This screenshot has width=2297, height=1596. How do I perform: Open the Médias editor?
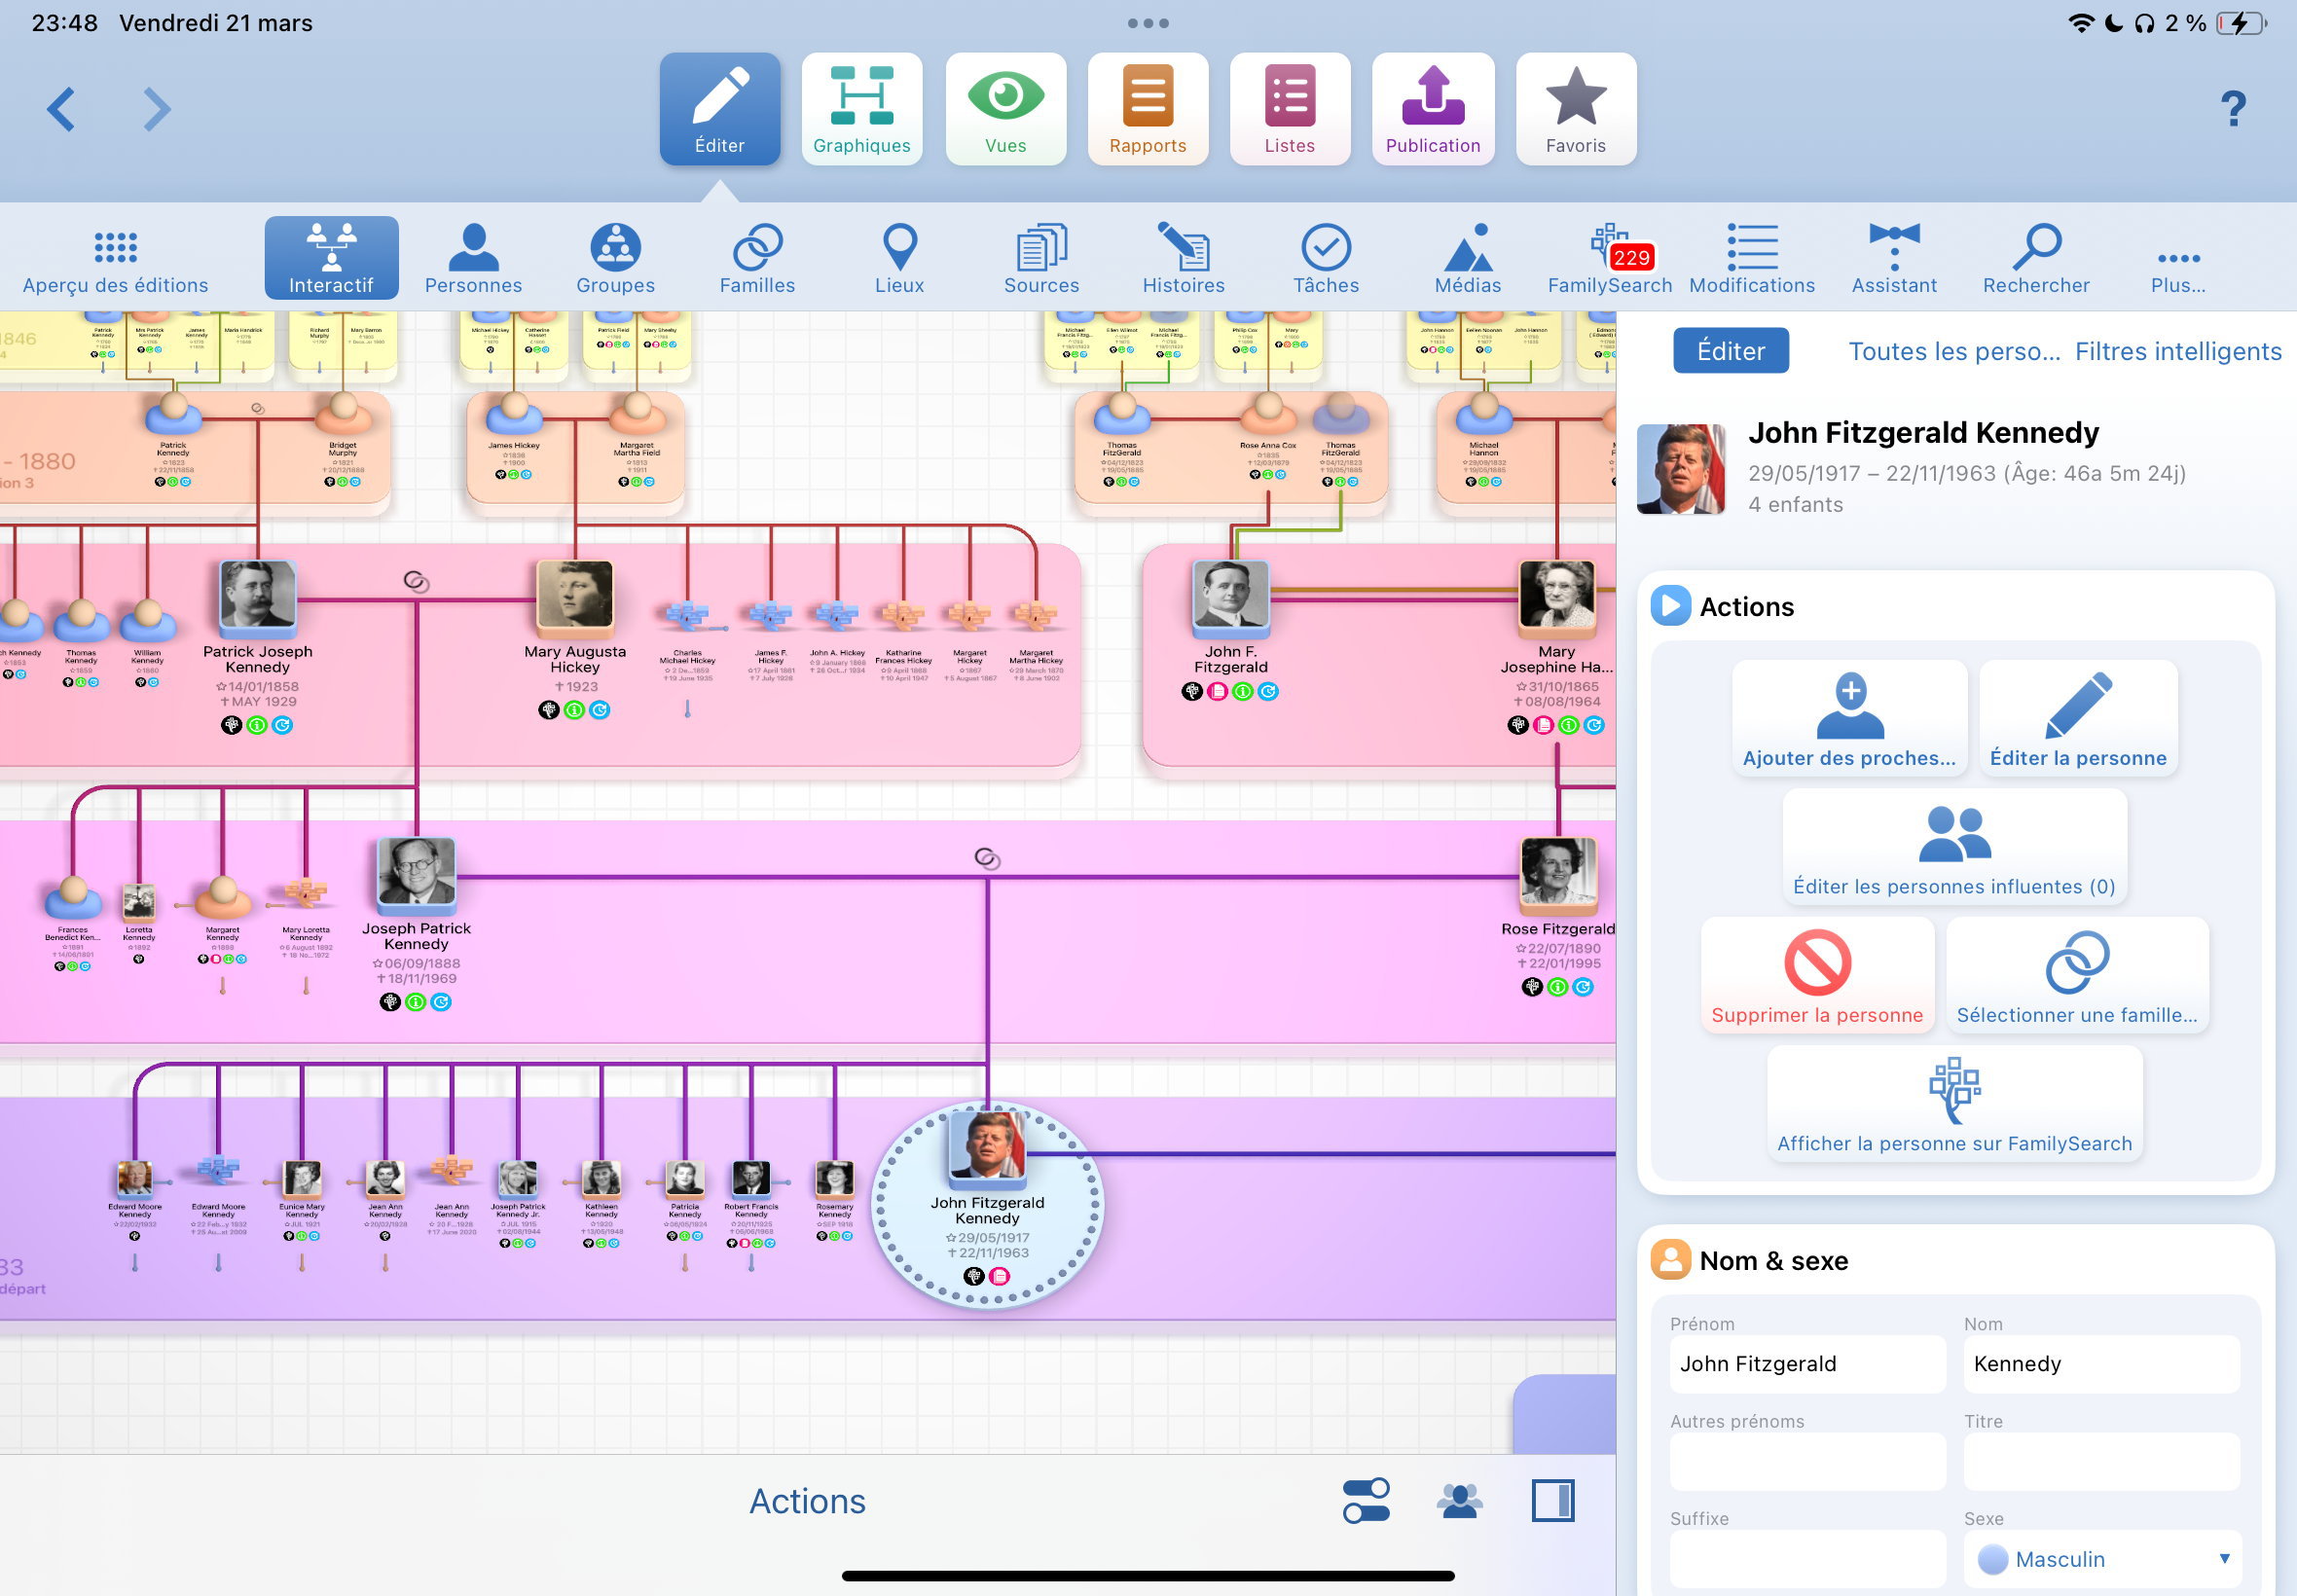point(1468,258)
